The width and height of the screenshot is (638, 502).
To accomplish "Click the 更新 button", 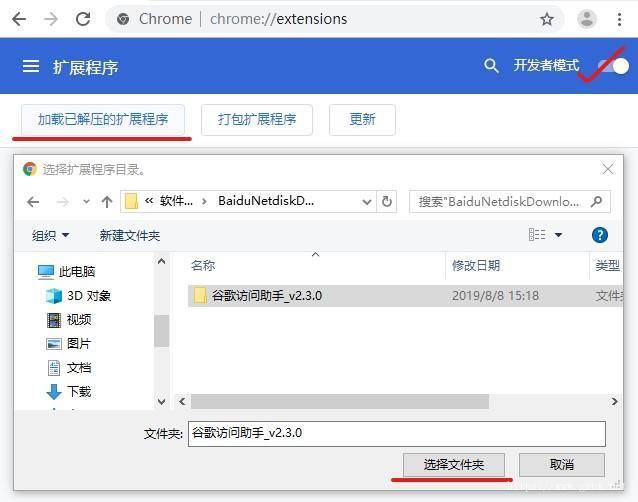I will [362, 120].
